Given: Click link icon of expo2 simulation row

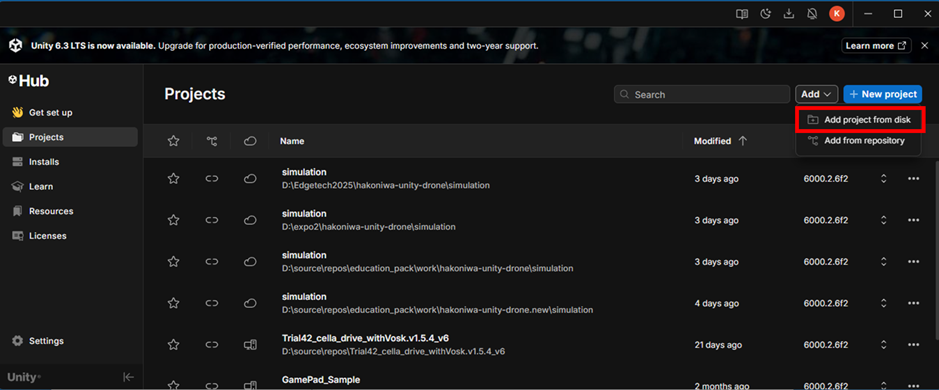Looking at the screenshot, I should pyautogui.click(x=211, y=220).
